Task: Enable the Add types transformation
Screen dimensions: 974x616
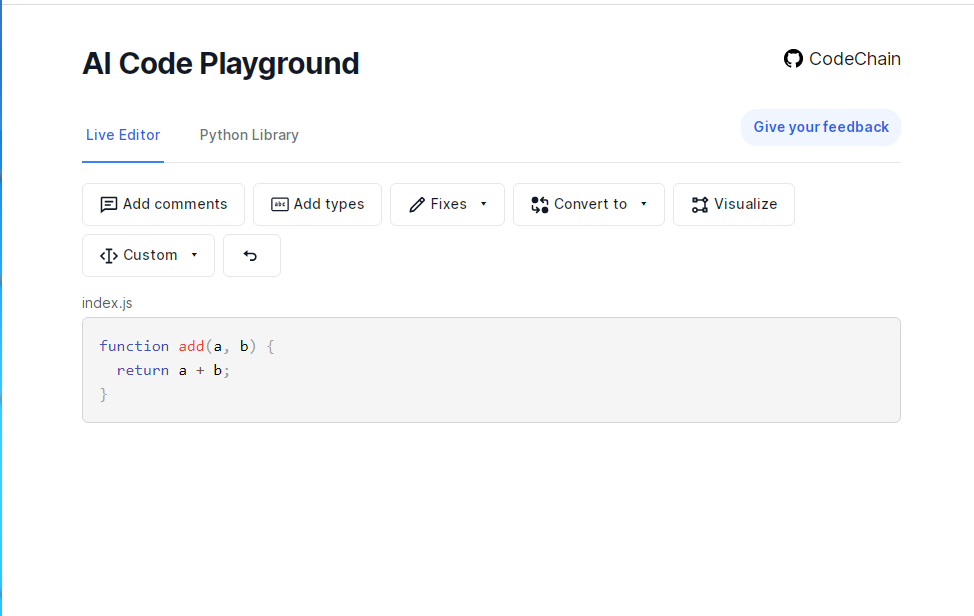Action: [x=317, y=204]
